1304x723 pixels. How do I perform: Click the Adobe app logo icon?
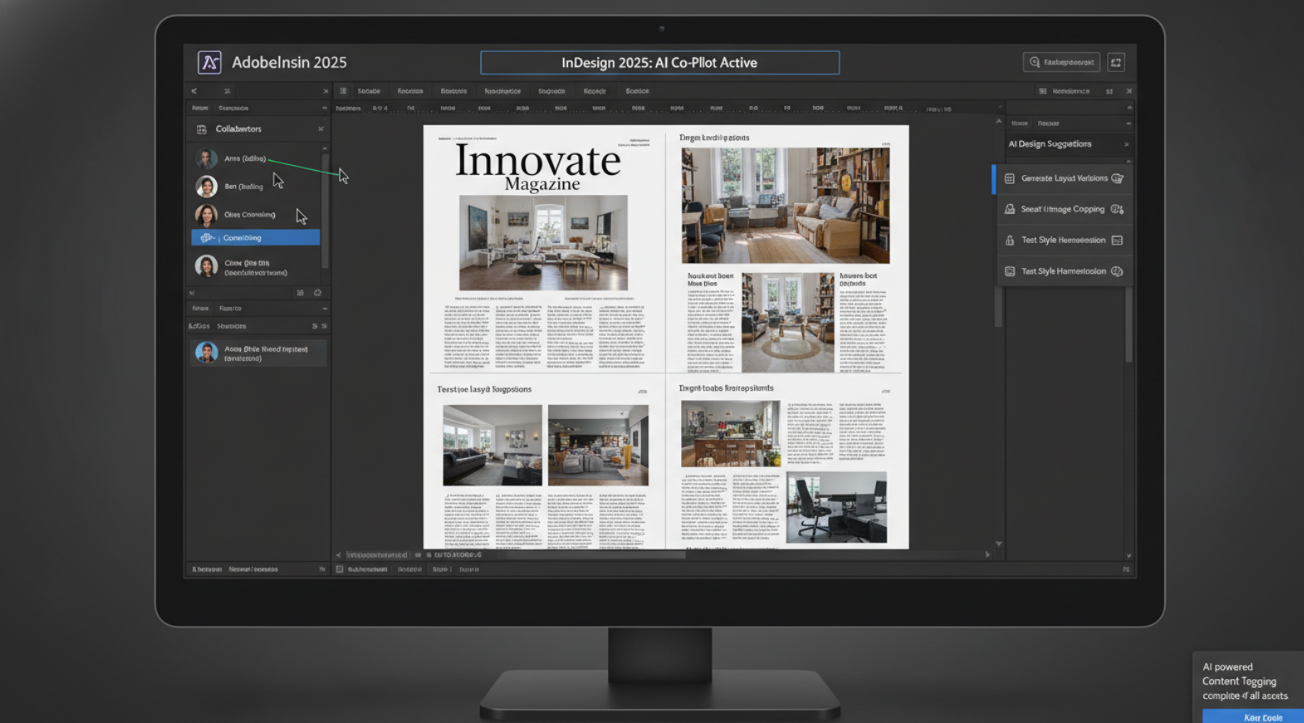click(209, 62)
